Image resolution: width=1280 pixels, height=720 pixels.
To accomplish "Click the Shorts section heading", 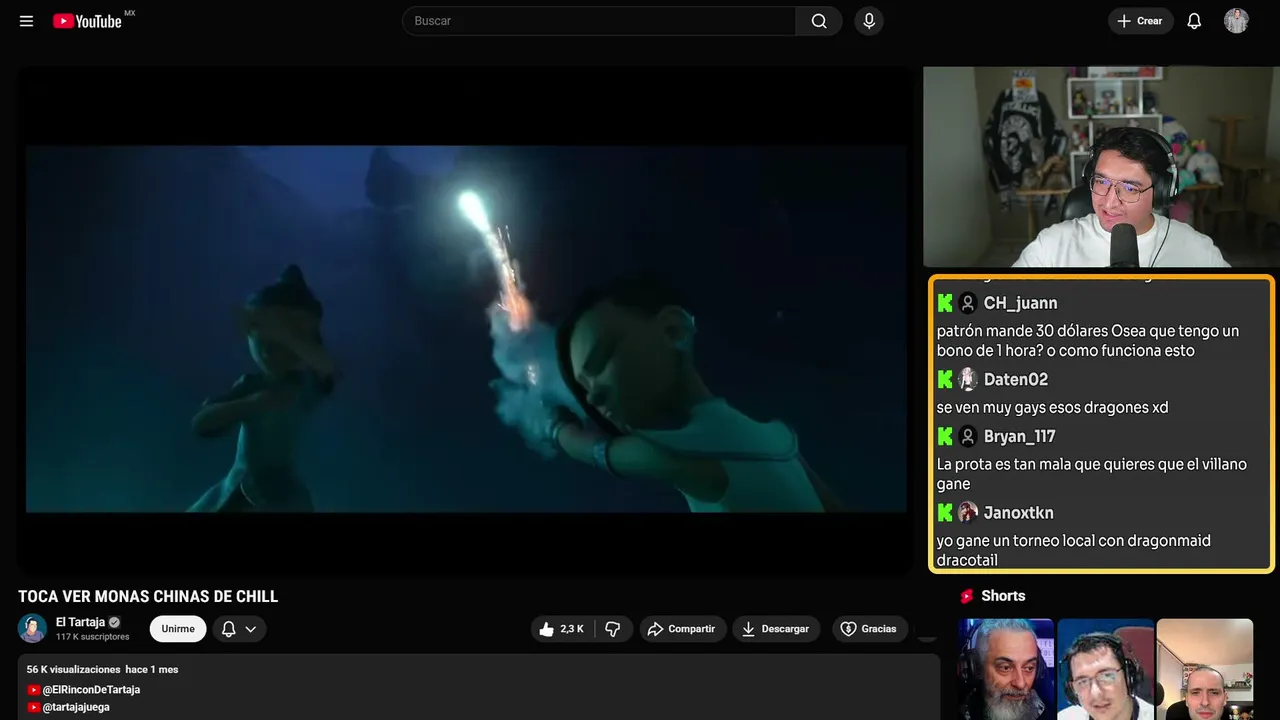I will 1003,596.
